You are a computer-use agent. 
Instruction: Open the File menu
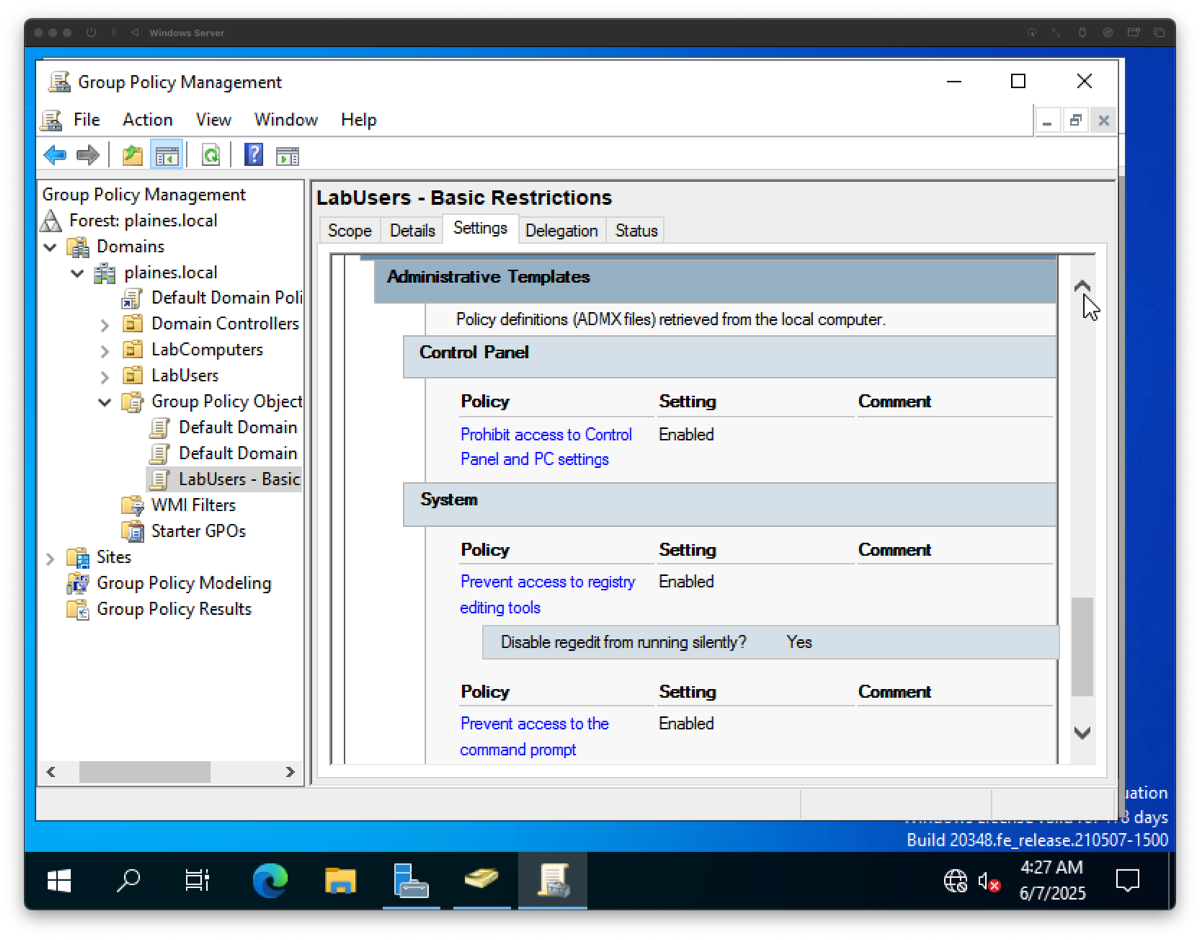[x=87, y=120]
